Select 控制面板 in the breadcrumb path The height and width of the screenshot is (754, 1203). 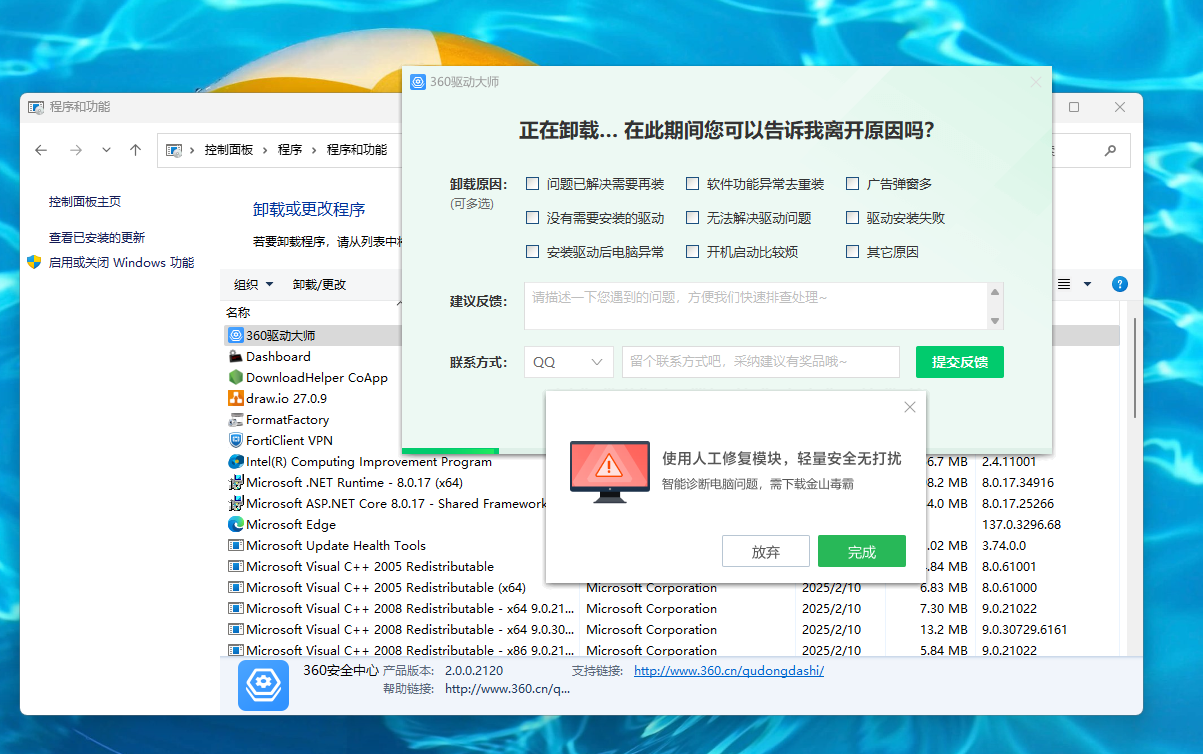pyautogui.click(x=228, y=150)
